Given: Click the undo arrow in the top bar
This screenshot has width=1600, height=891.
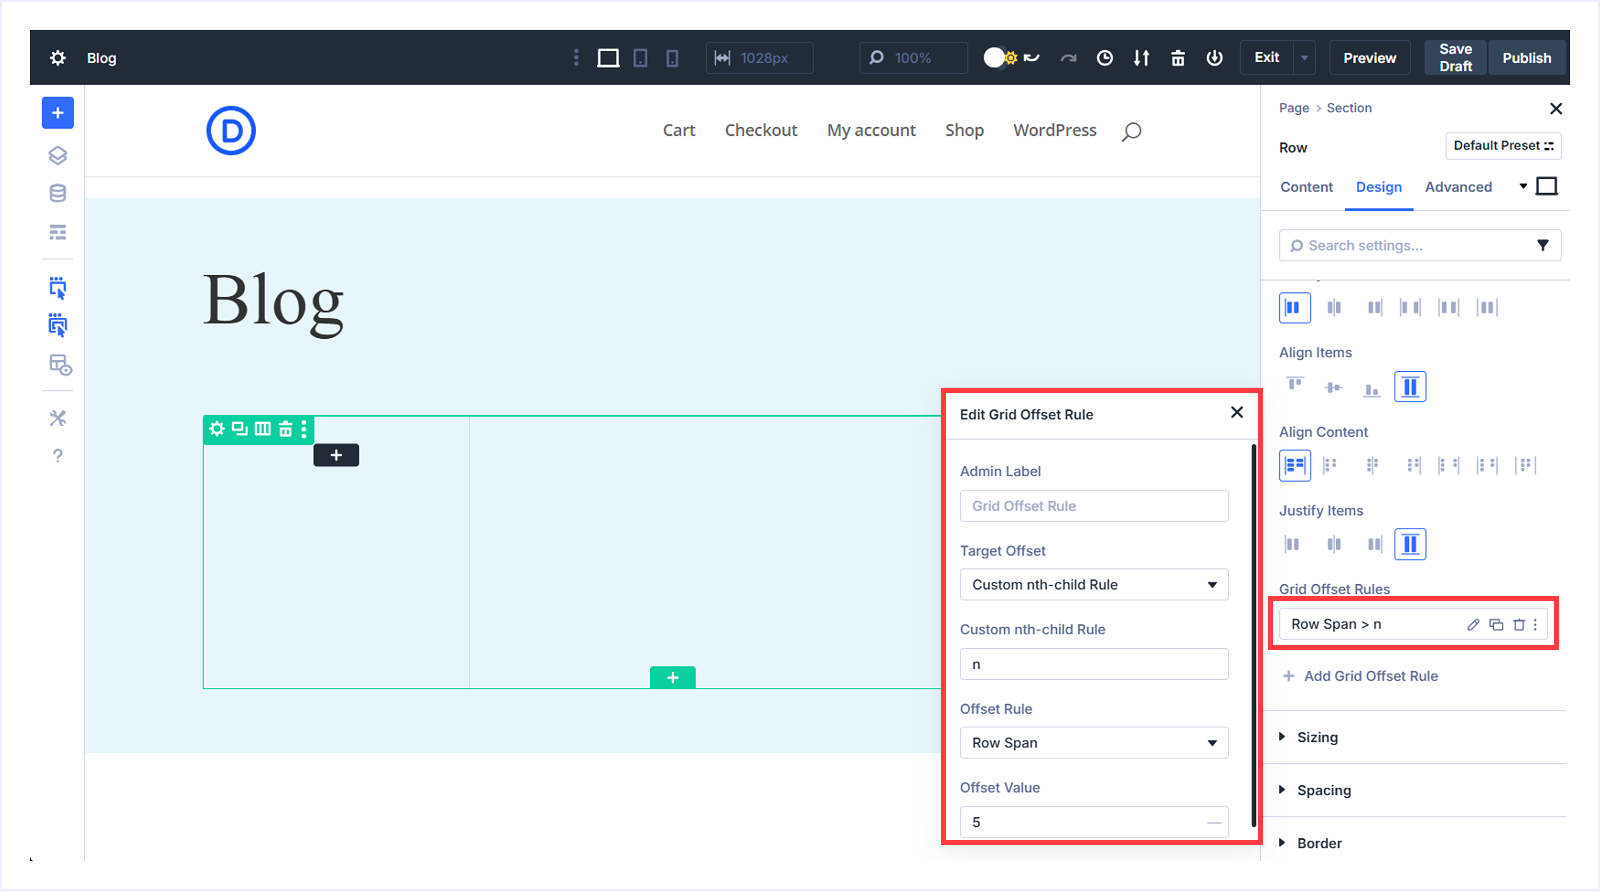Looking at the screenshot, I should pos(1032,58).
